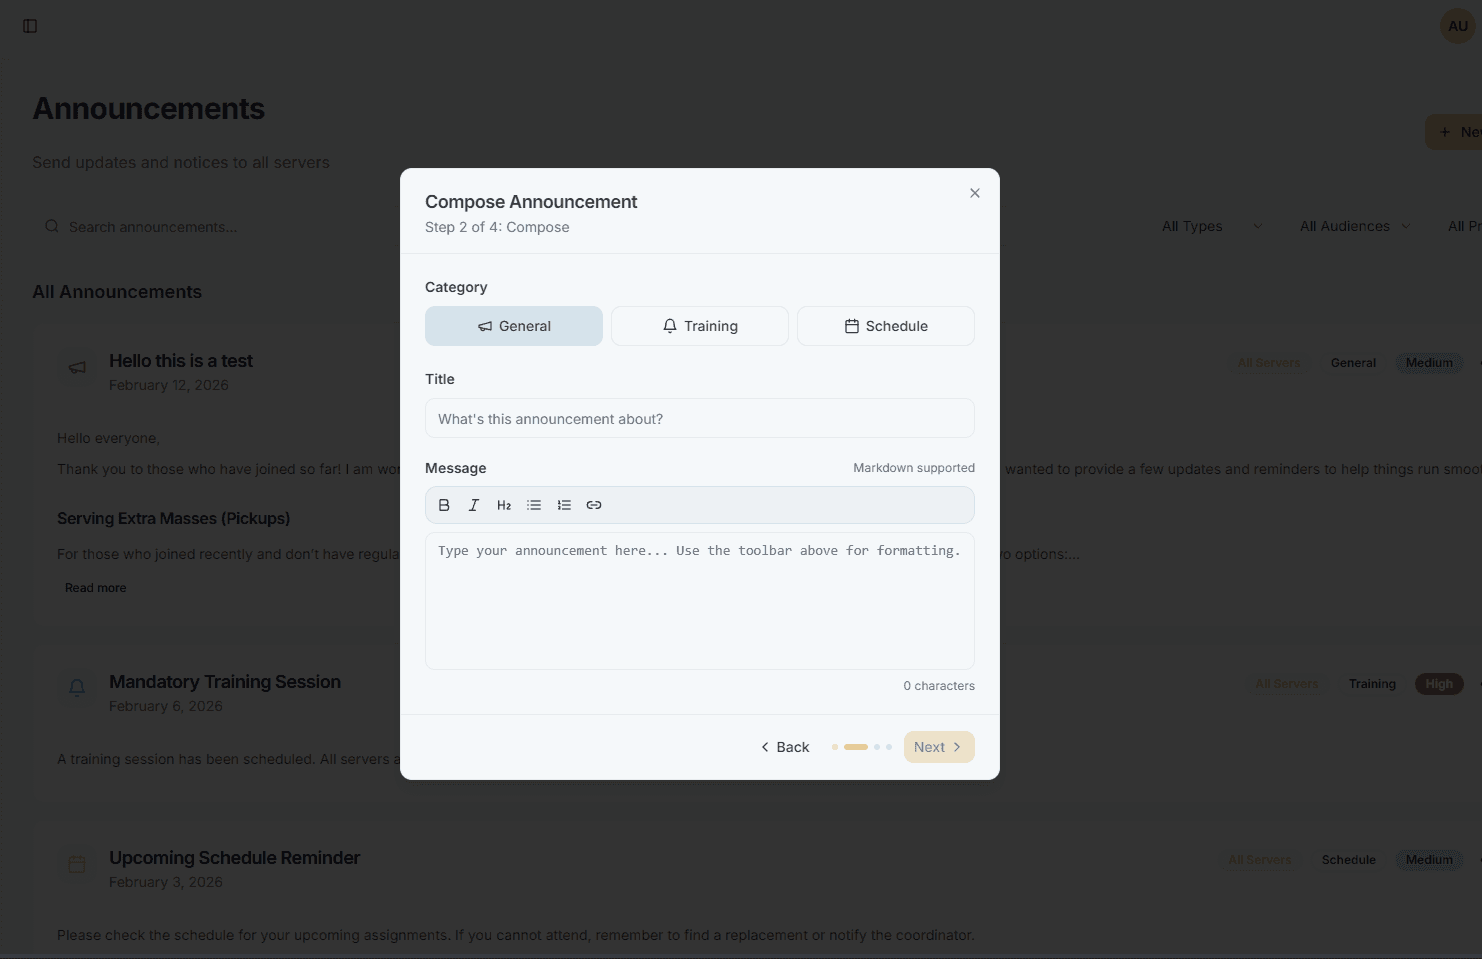Select the Training category

click(699, 325)
